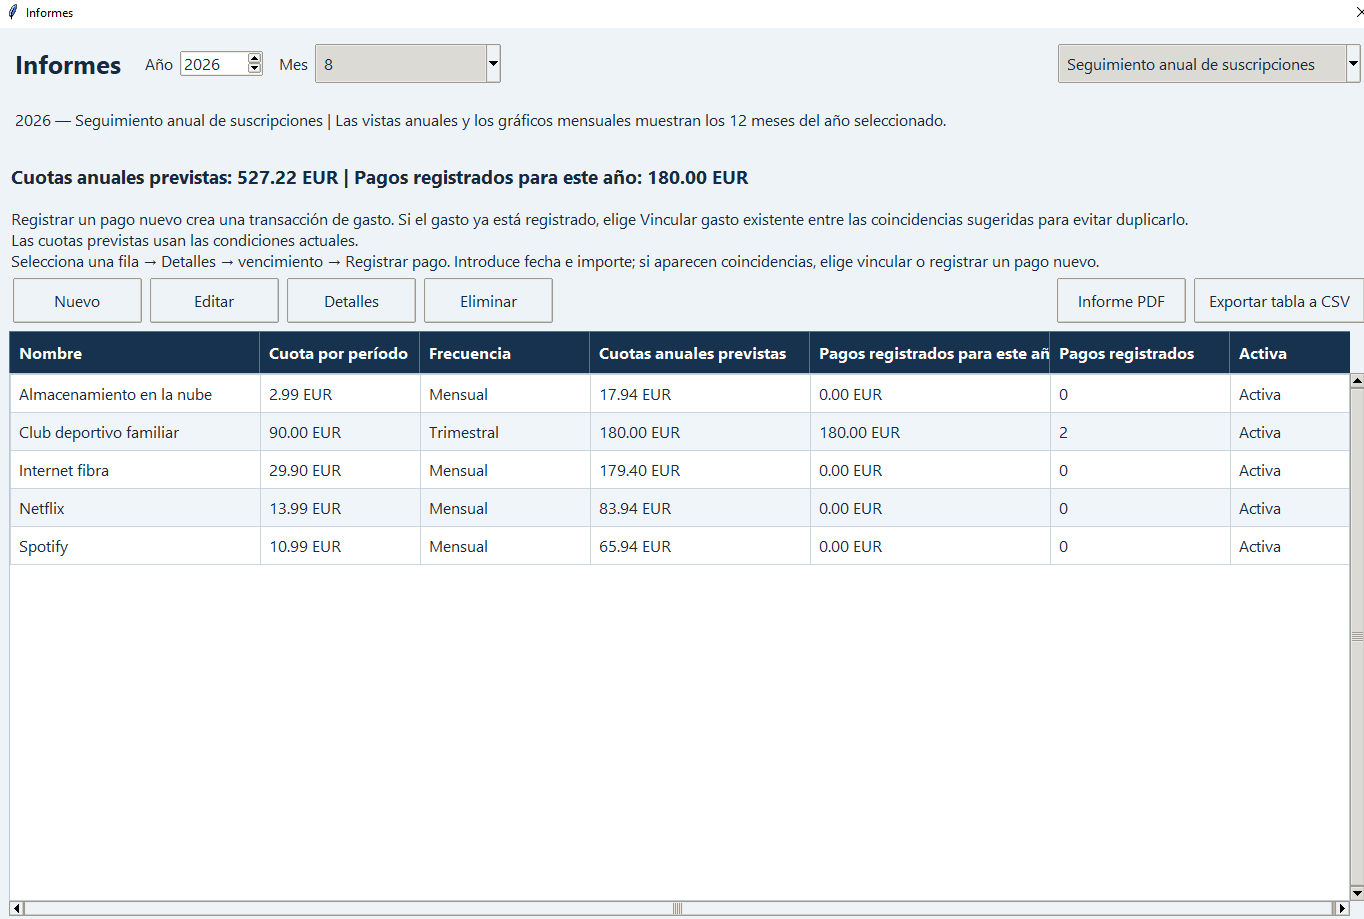Click the Activa column header
Viewport: 1364px width, 919px height.
coord(1290,353)
